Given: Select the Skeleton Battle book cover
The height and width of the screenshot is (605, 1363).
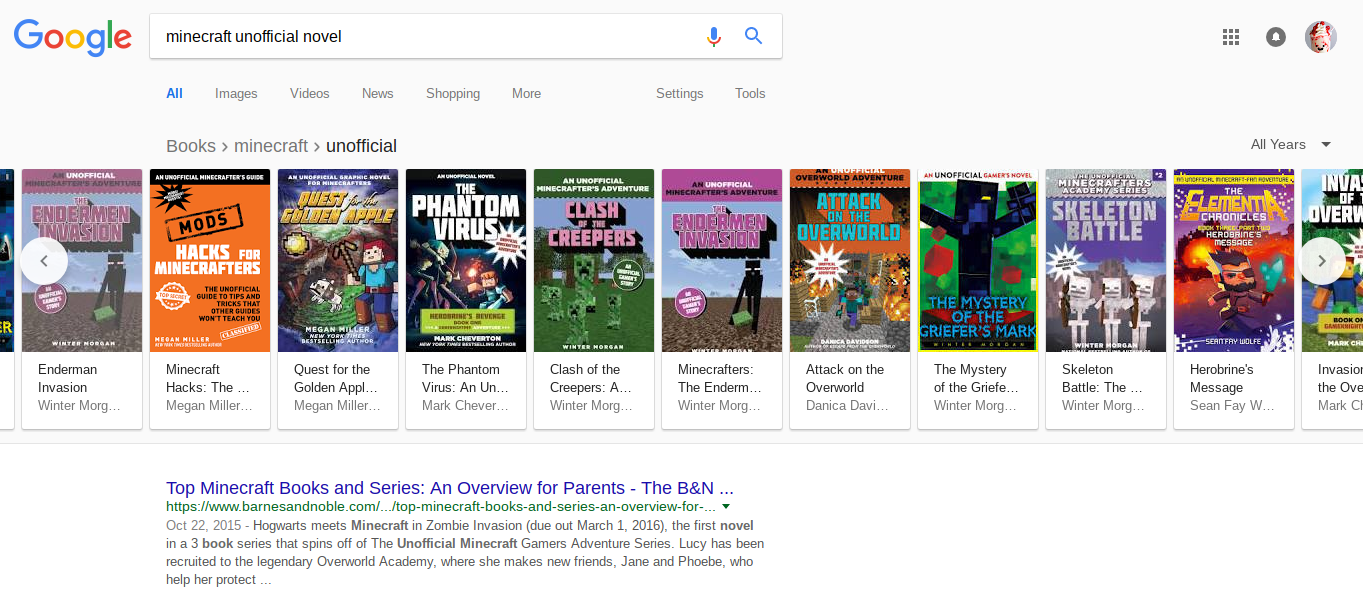Looking at the screenshot, I should 1106,260.
